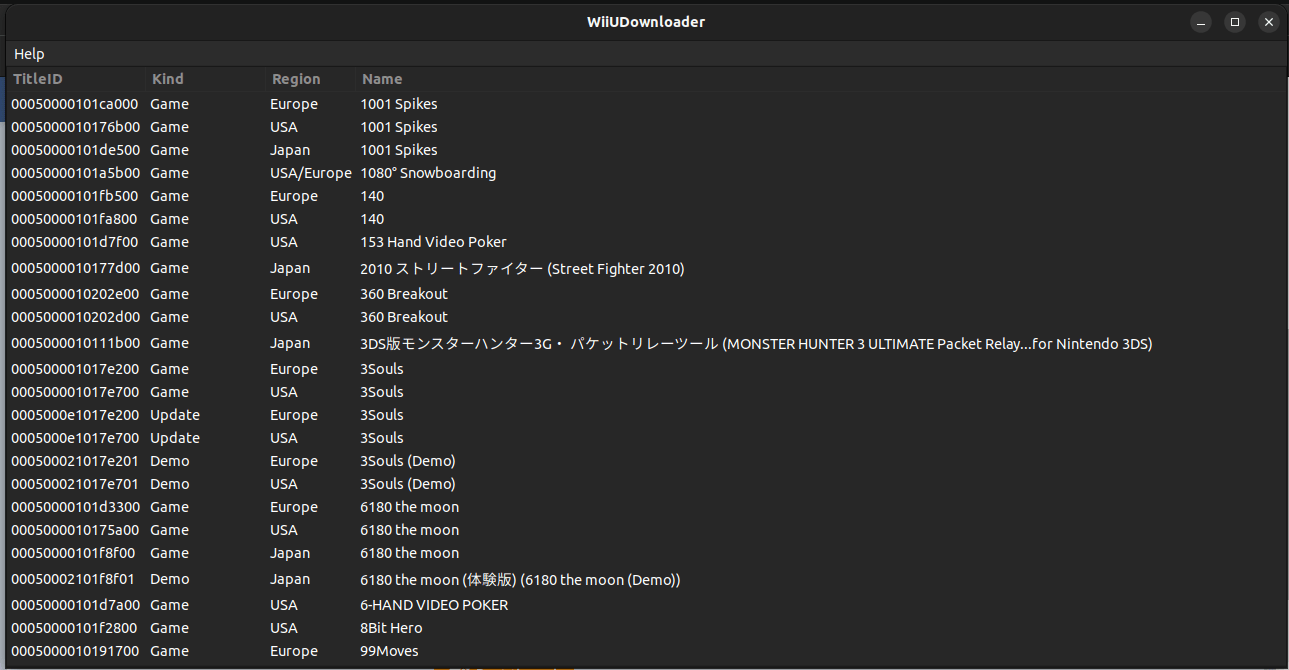Sort list by TitleID column header

(38, 79)
